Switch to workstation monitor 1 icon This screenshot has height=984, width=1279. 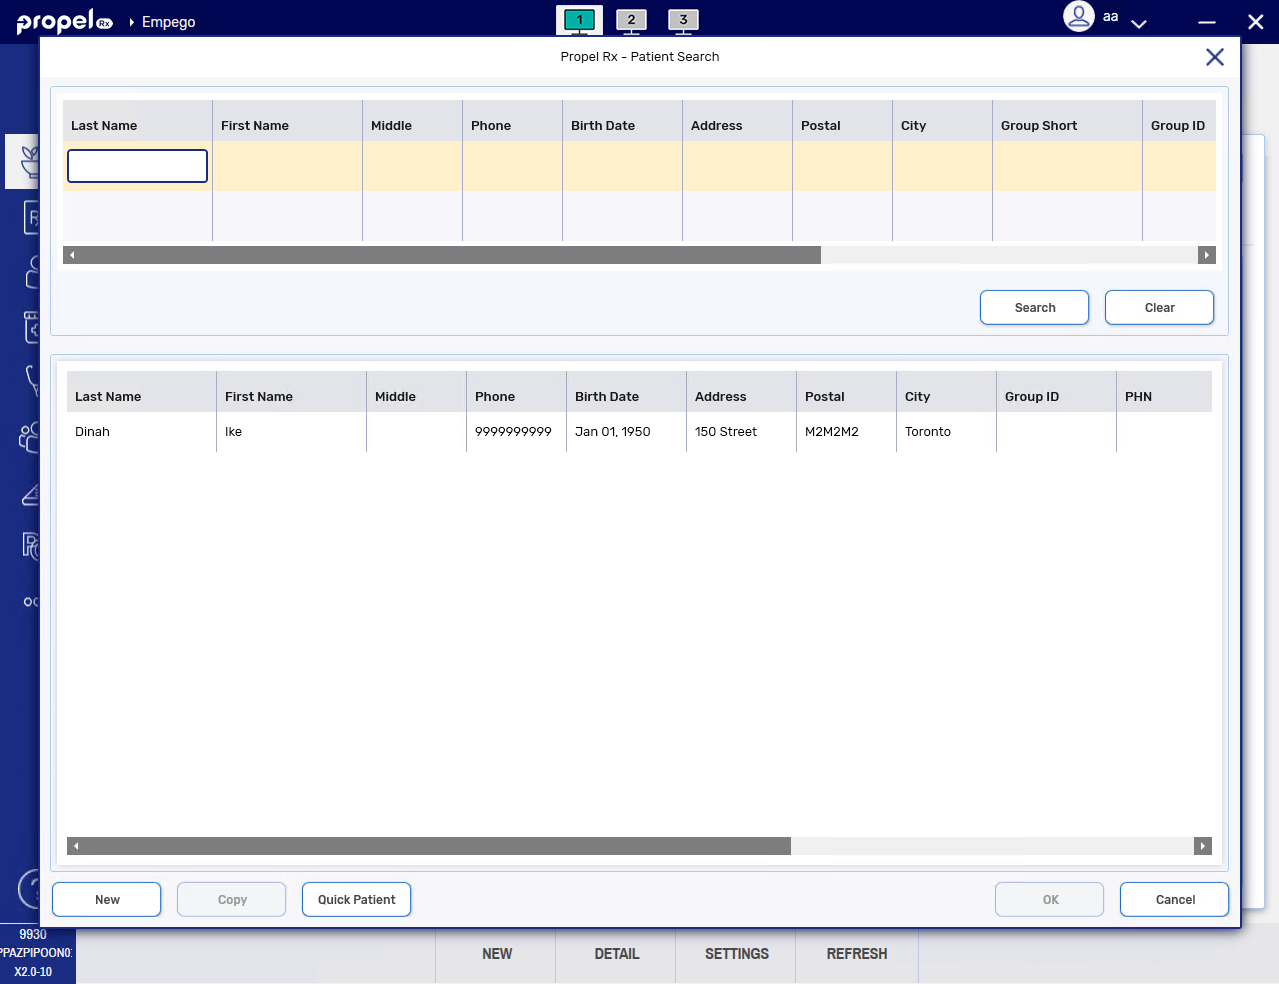(x=579, y=20)
